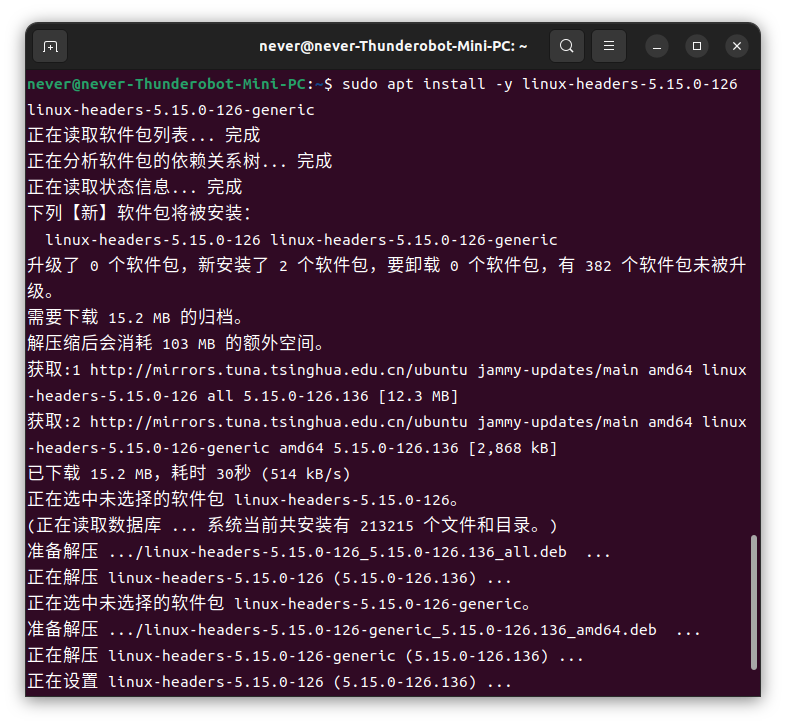786x725 pixels.
Task: Click line '已下载 15.2 MB, 耗时 30秒 (514 kB/s)'
Action: 189,474
